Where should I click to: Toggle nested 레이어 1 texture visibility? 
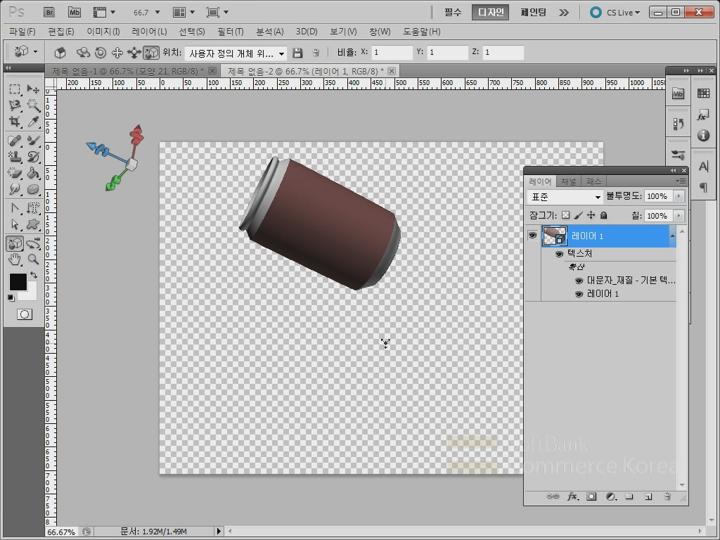tap(579, 294)
